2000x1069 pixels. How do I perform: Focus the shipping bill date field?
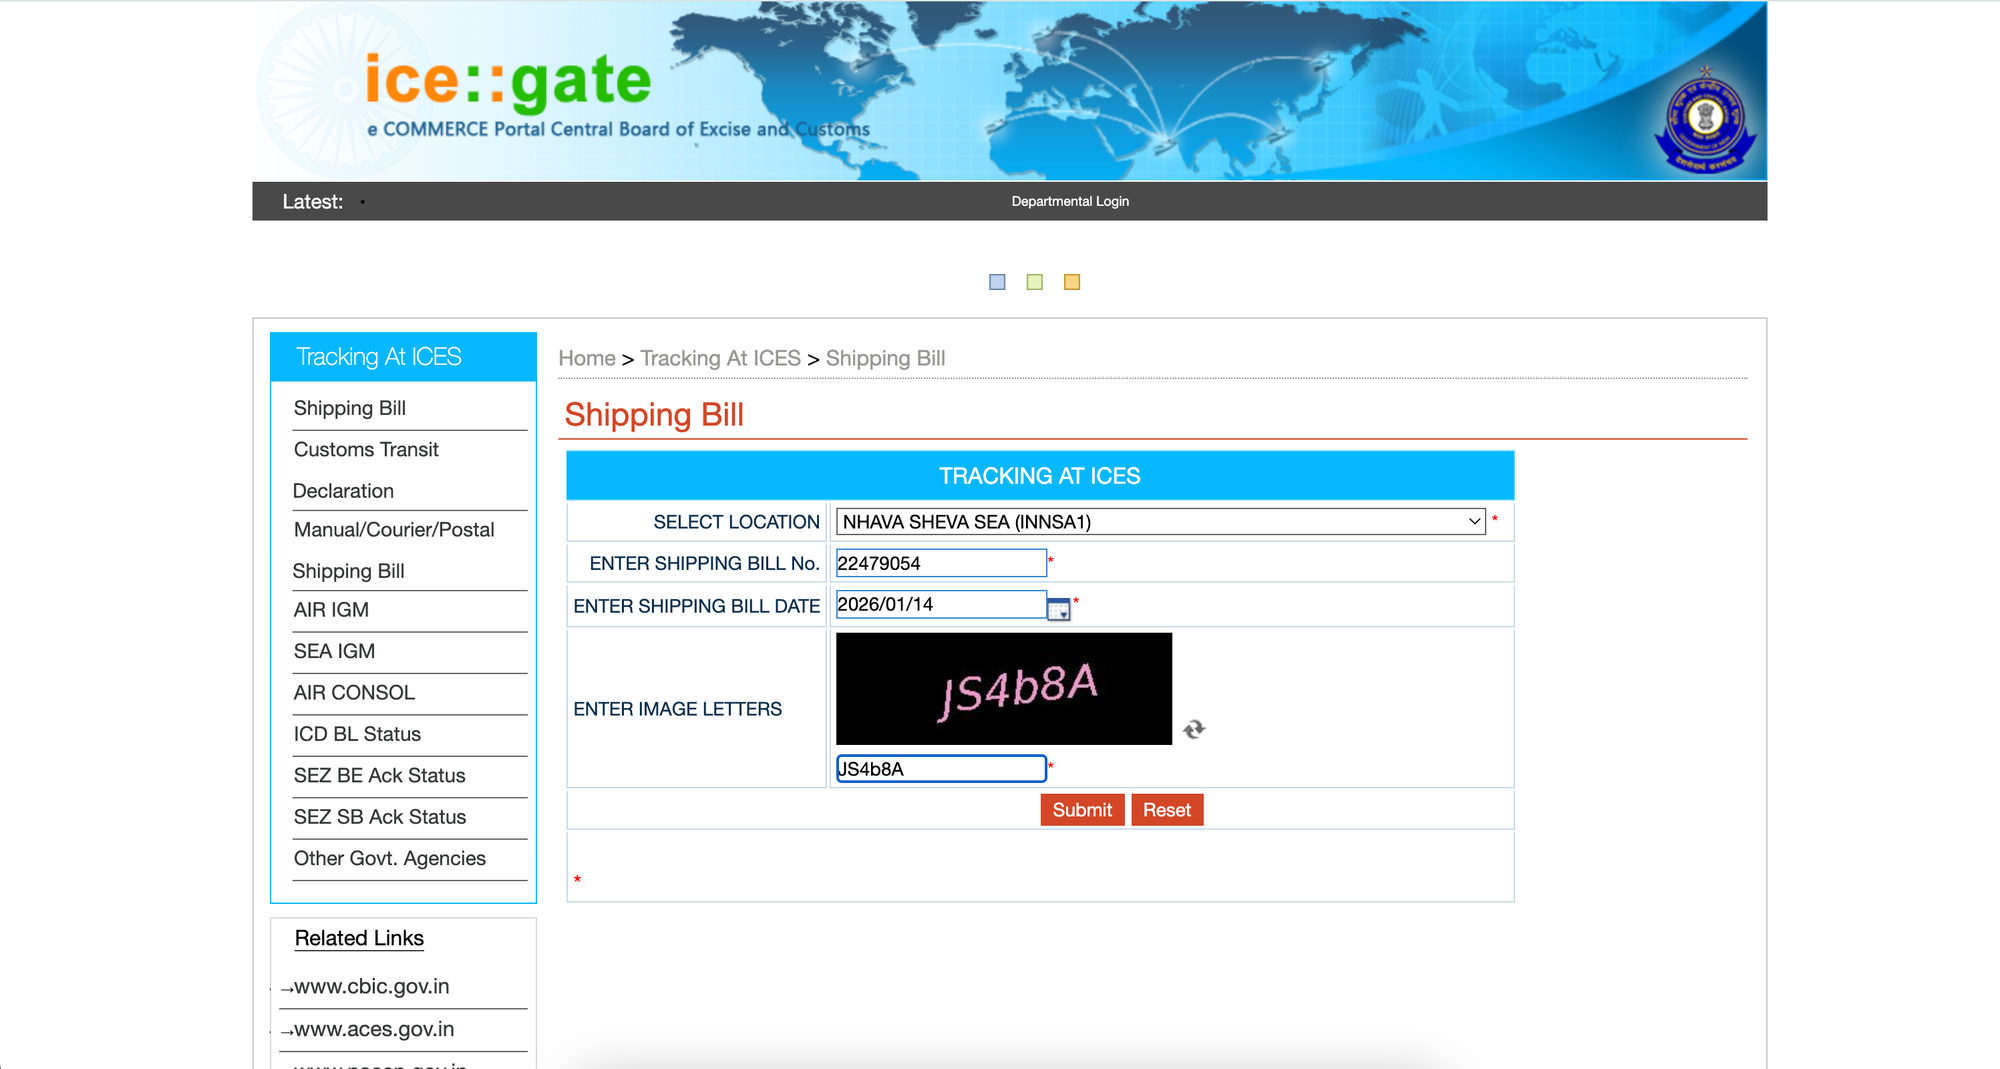[x=938, y=605]
